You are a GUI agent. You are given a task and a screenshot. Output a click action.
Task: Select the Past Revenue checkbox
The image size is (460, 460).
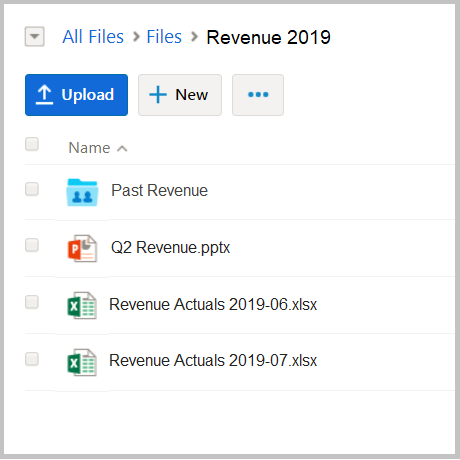pyautogui.click(x=32, y=189)
